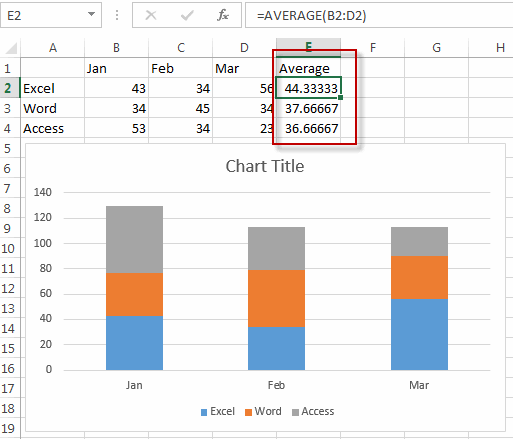
Task: Select the cell showing 44.33333
Action: point(308,88)
